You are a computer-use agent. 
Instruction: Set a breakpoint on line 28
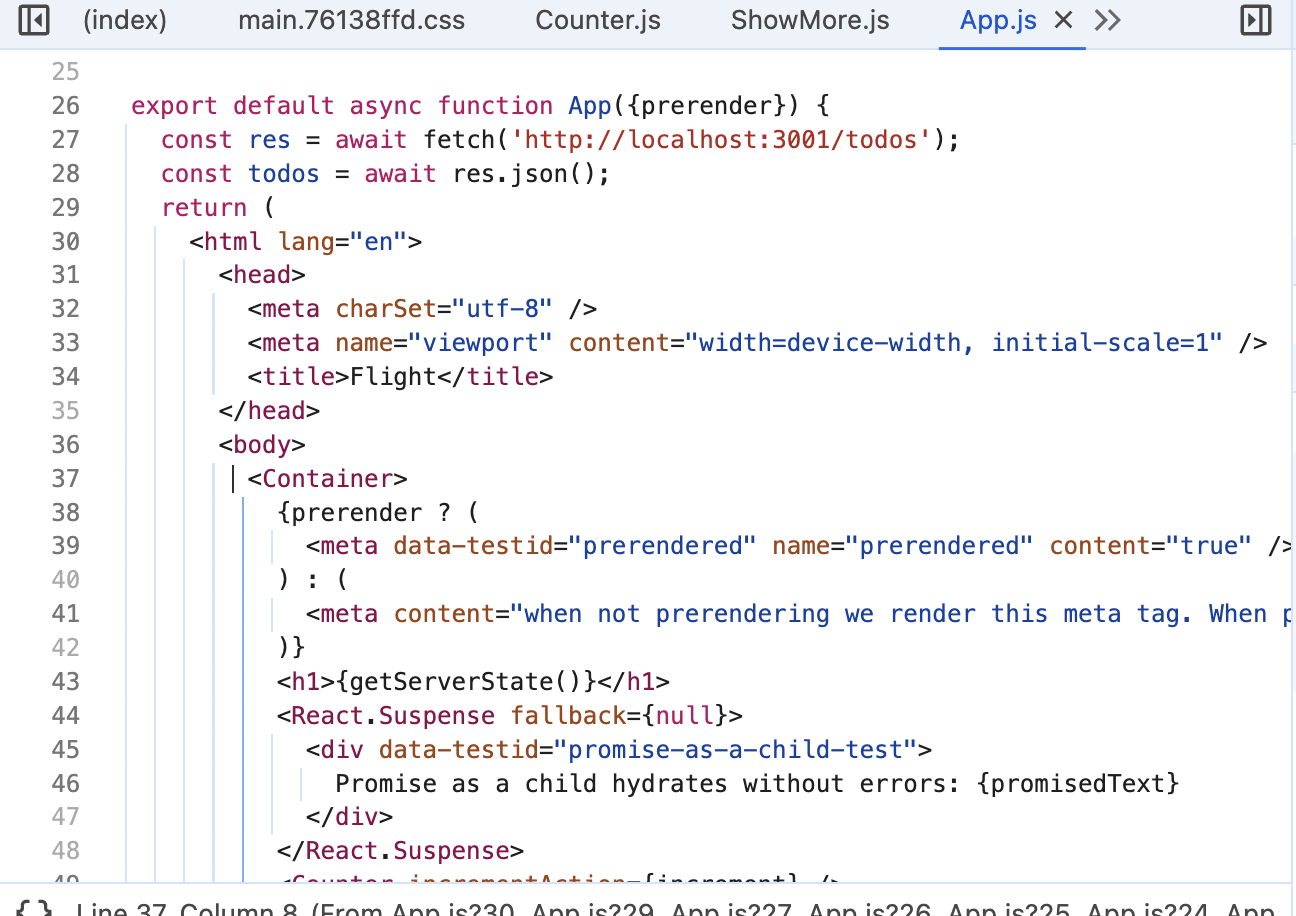click(x=65, y=174)
